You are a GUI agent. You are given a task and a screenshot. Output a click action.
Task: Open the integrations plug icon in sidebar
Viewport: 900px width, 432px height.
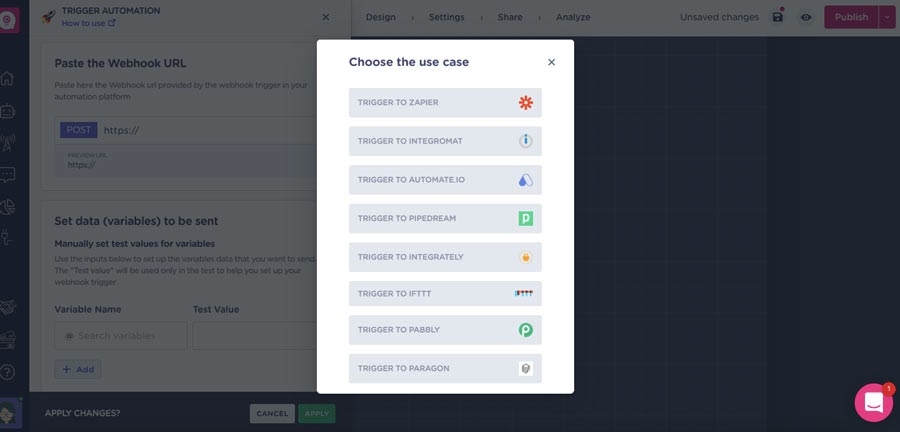tap(6, 238)
